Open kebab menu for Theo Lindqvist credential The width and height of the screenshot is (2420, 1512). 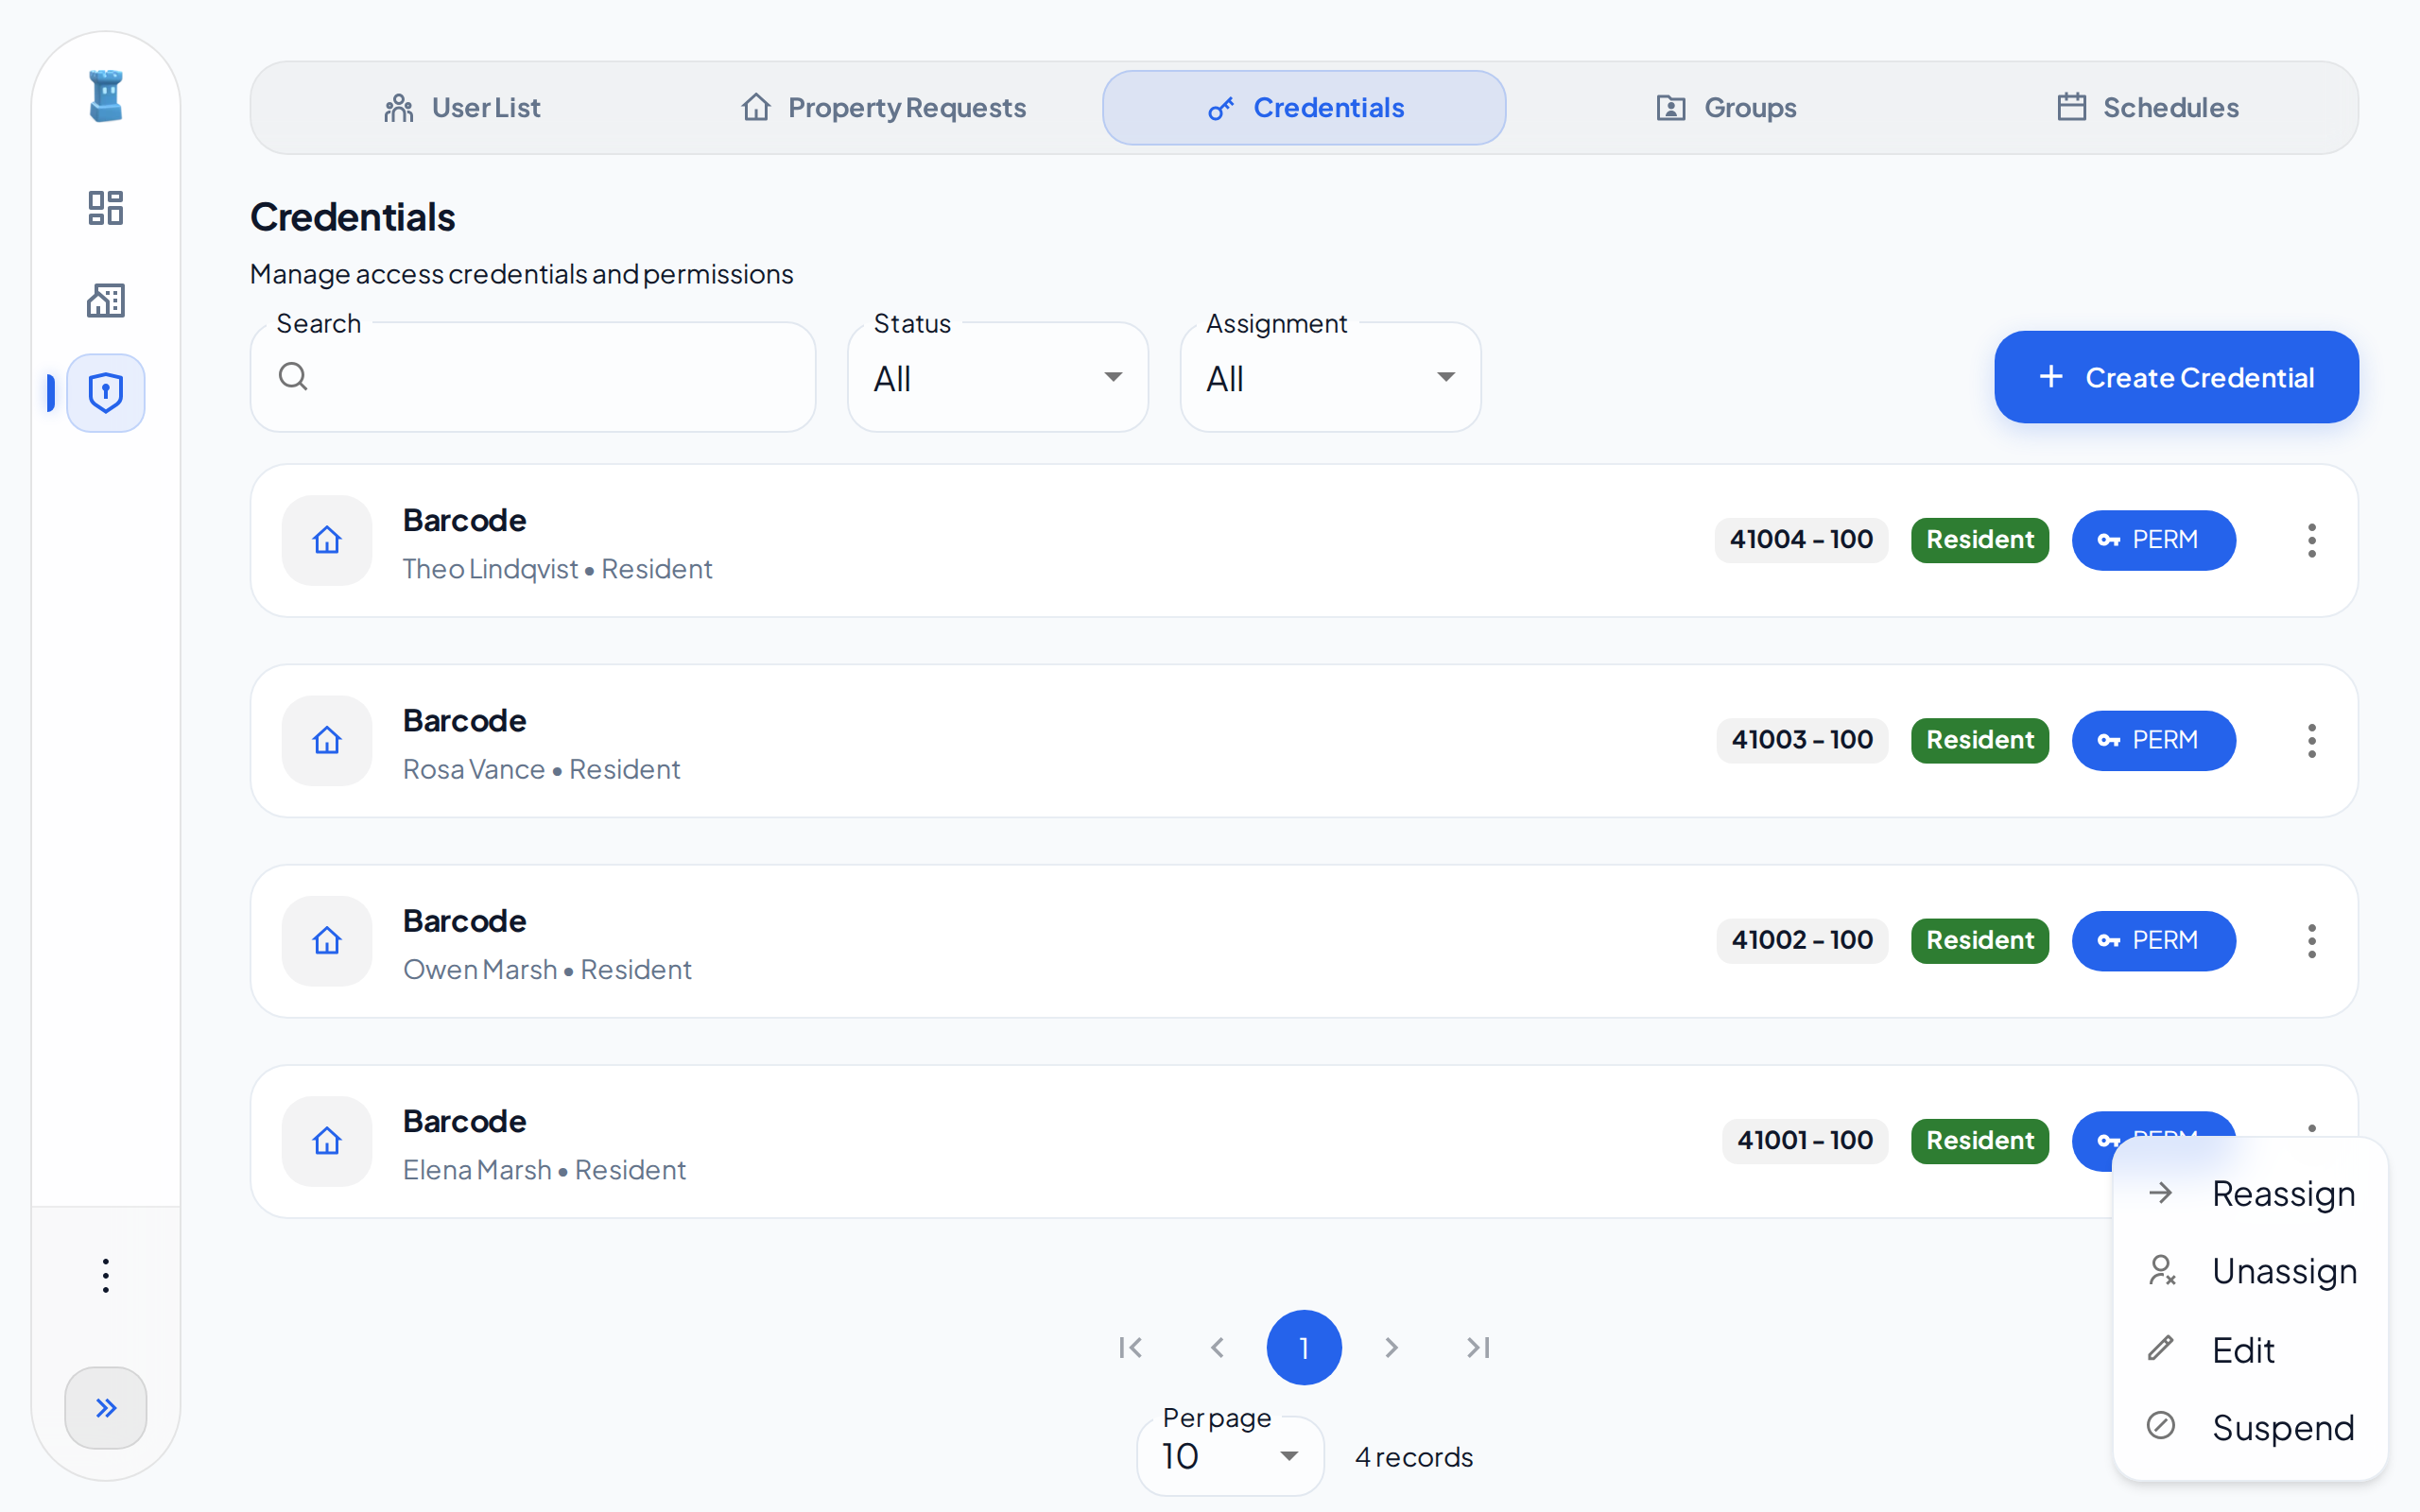tap(2311, 540)
